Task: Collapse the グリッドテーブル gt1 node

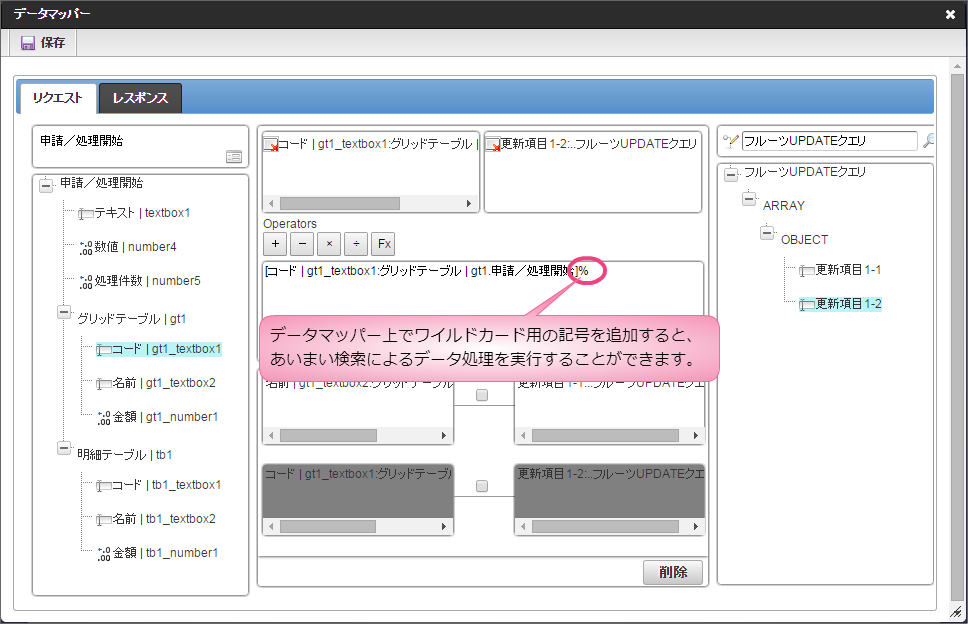Action: [63, 313]
